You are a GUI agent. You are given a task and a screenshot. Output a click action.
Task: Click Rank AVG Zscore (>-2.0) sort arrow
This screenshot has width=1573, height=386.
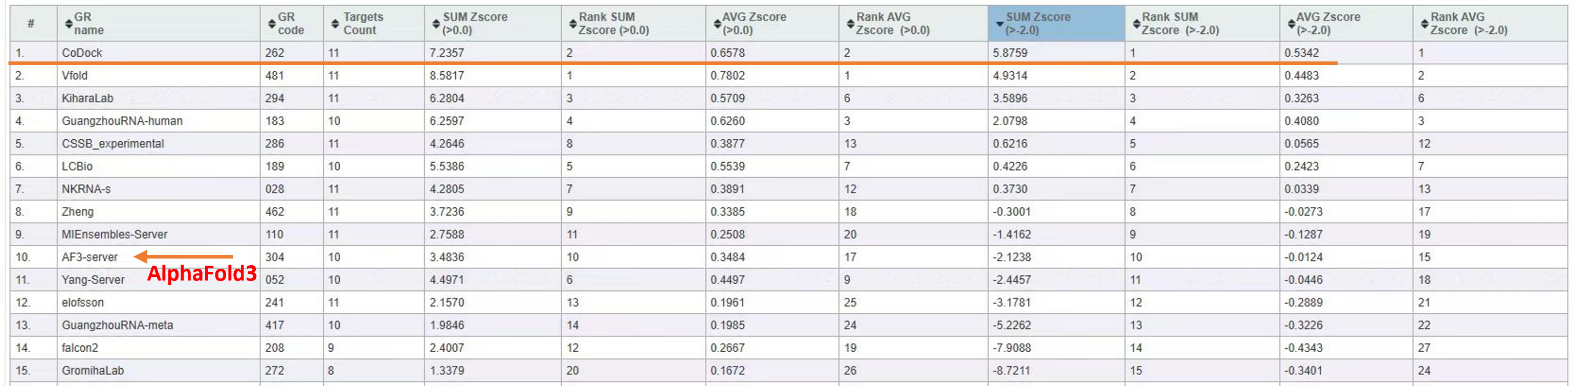[x=1423, y=23]
